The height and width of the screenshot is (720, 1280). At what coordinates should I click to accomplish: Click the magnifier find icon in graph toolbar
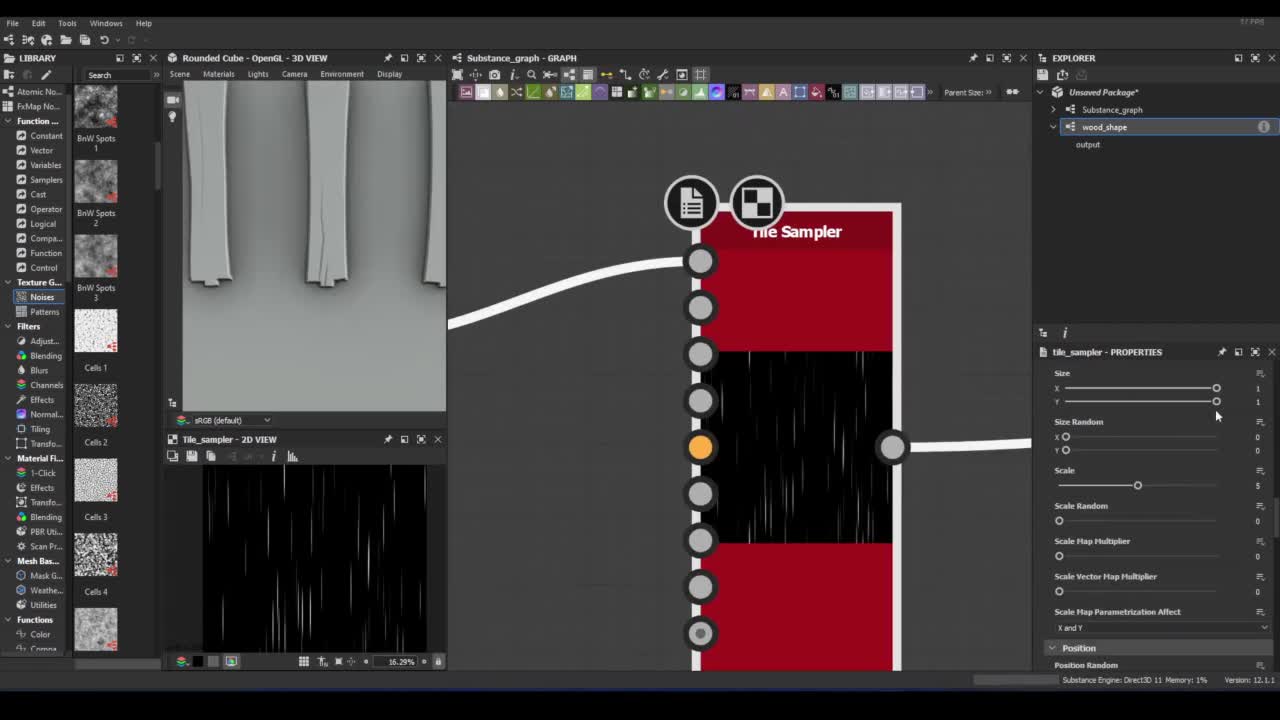(531, 74)
